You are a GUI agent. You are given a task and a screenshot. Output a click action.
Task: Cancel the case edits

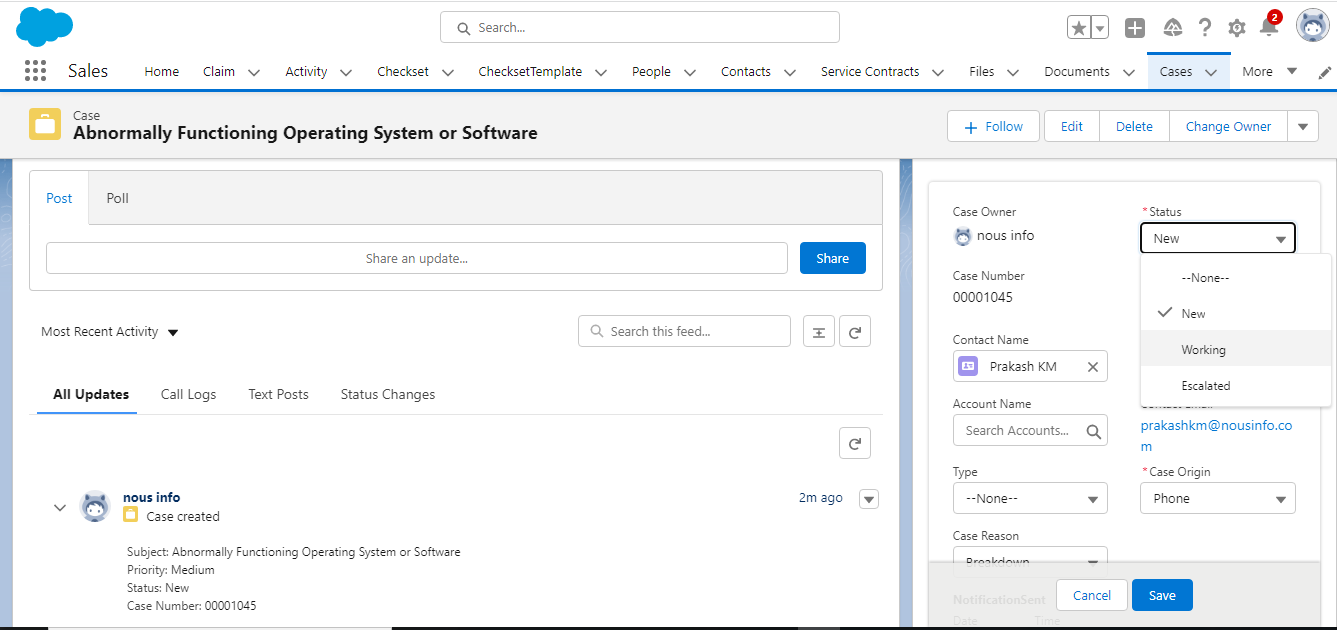(x=1092, y=595)
